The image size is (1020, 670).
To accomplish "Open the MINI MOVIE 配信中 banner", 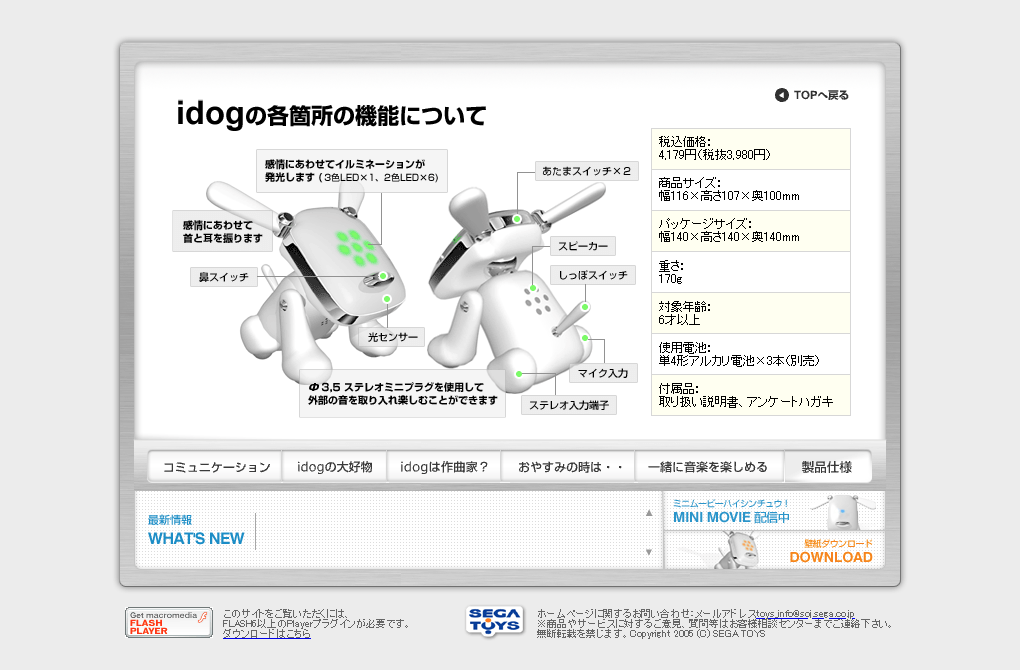I will click(774, 511).
